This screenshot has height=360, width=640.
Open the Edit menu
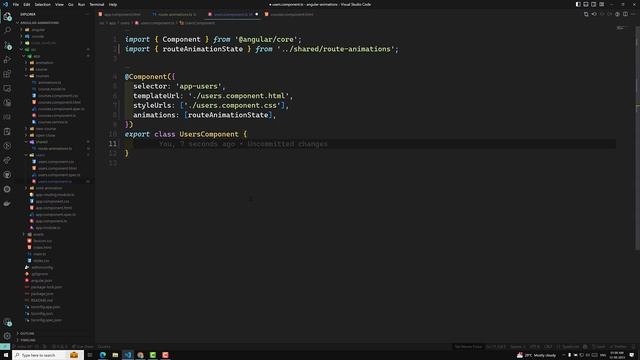point(27,4)
